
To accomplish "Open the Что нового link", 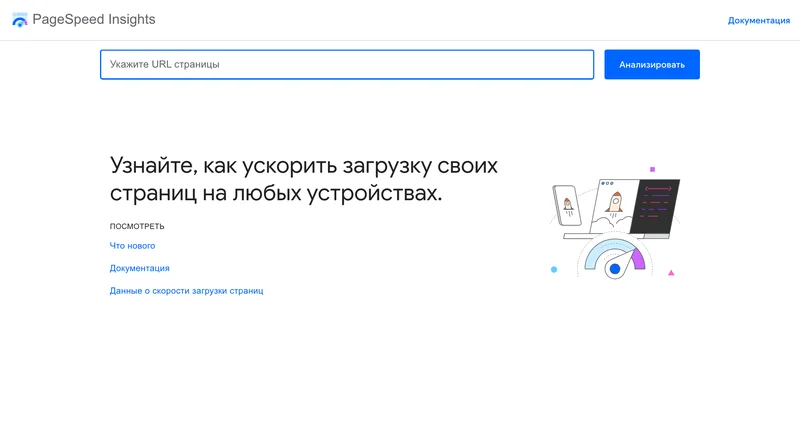I will coord(132,246).
